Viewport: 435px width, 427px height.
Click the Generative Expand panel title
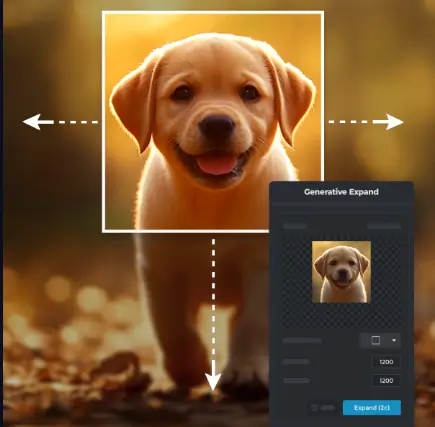pos(341,192)
